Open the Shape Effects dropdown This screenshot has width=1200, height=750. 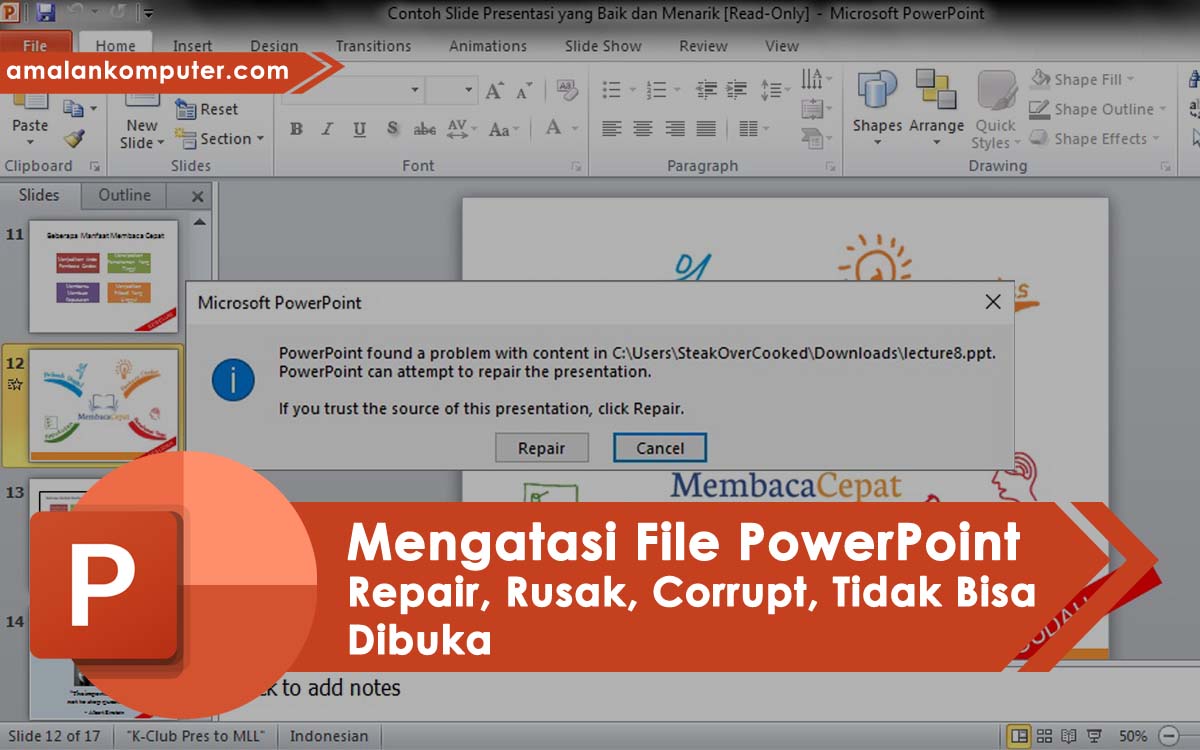(x=1094, y=139)
